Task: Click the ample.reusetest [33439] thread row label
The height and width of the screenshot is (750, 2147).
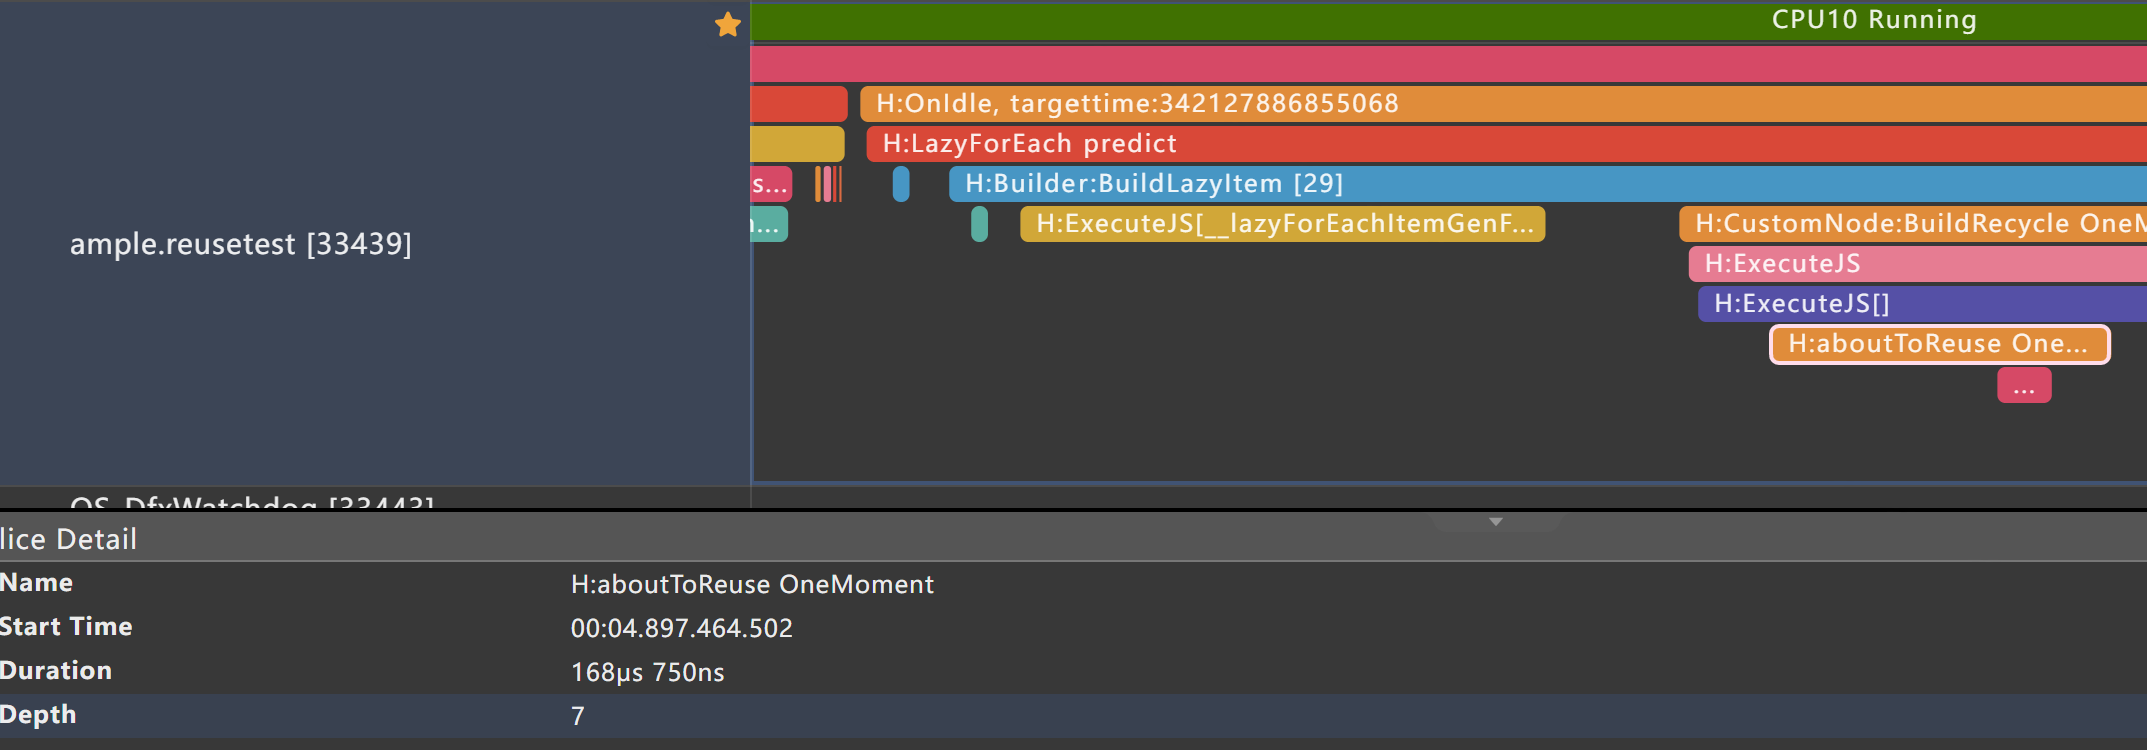Action: (241, 244)
